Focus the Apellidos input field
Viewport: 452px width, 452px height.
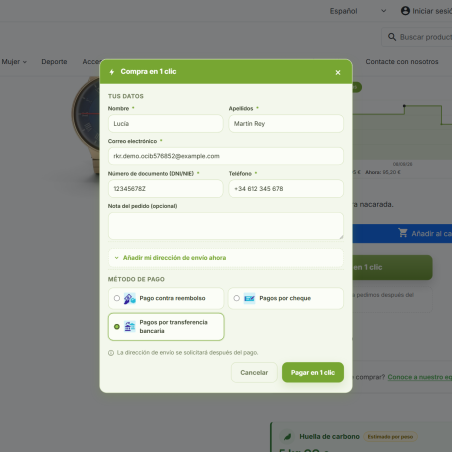[x=286, y=124]
